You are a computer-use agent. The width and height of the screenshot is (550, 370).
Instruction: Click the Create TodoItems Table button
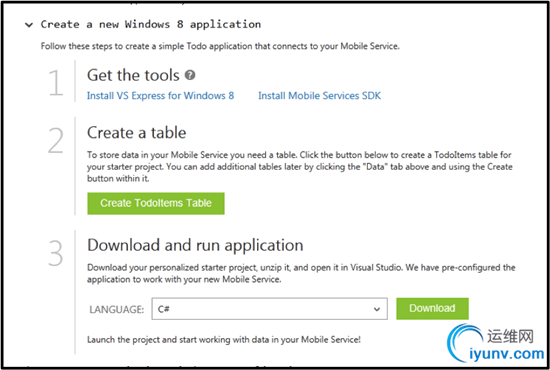coord(156,203)
